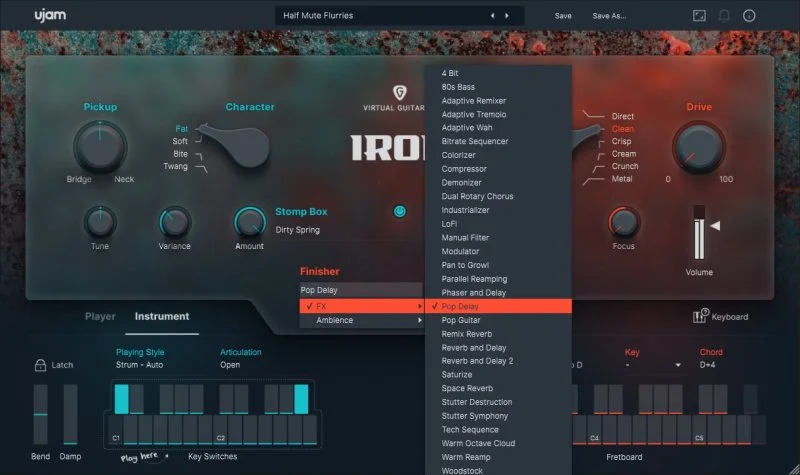800x475 pixels.
Task: Choose LoFi effect
Action: [498, 224]
